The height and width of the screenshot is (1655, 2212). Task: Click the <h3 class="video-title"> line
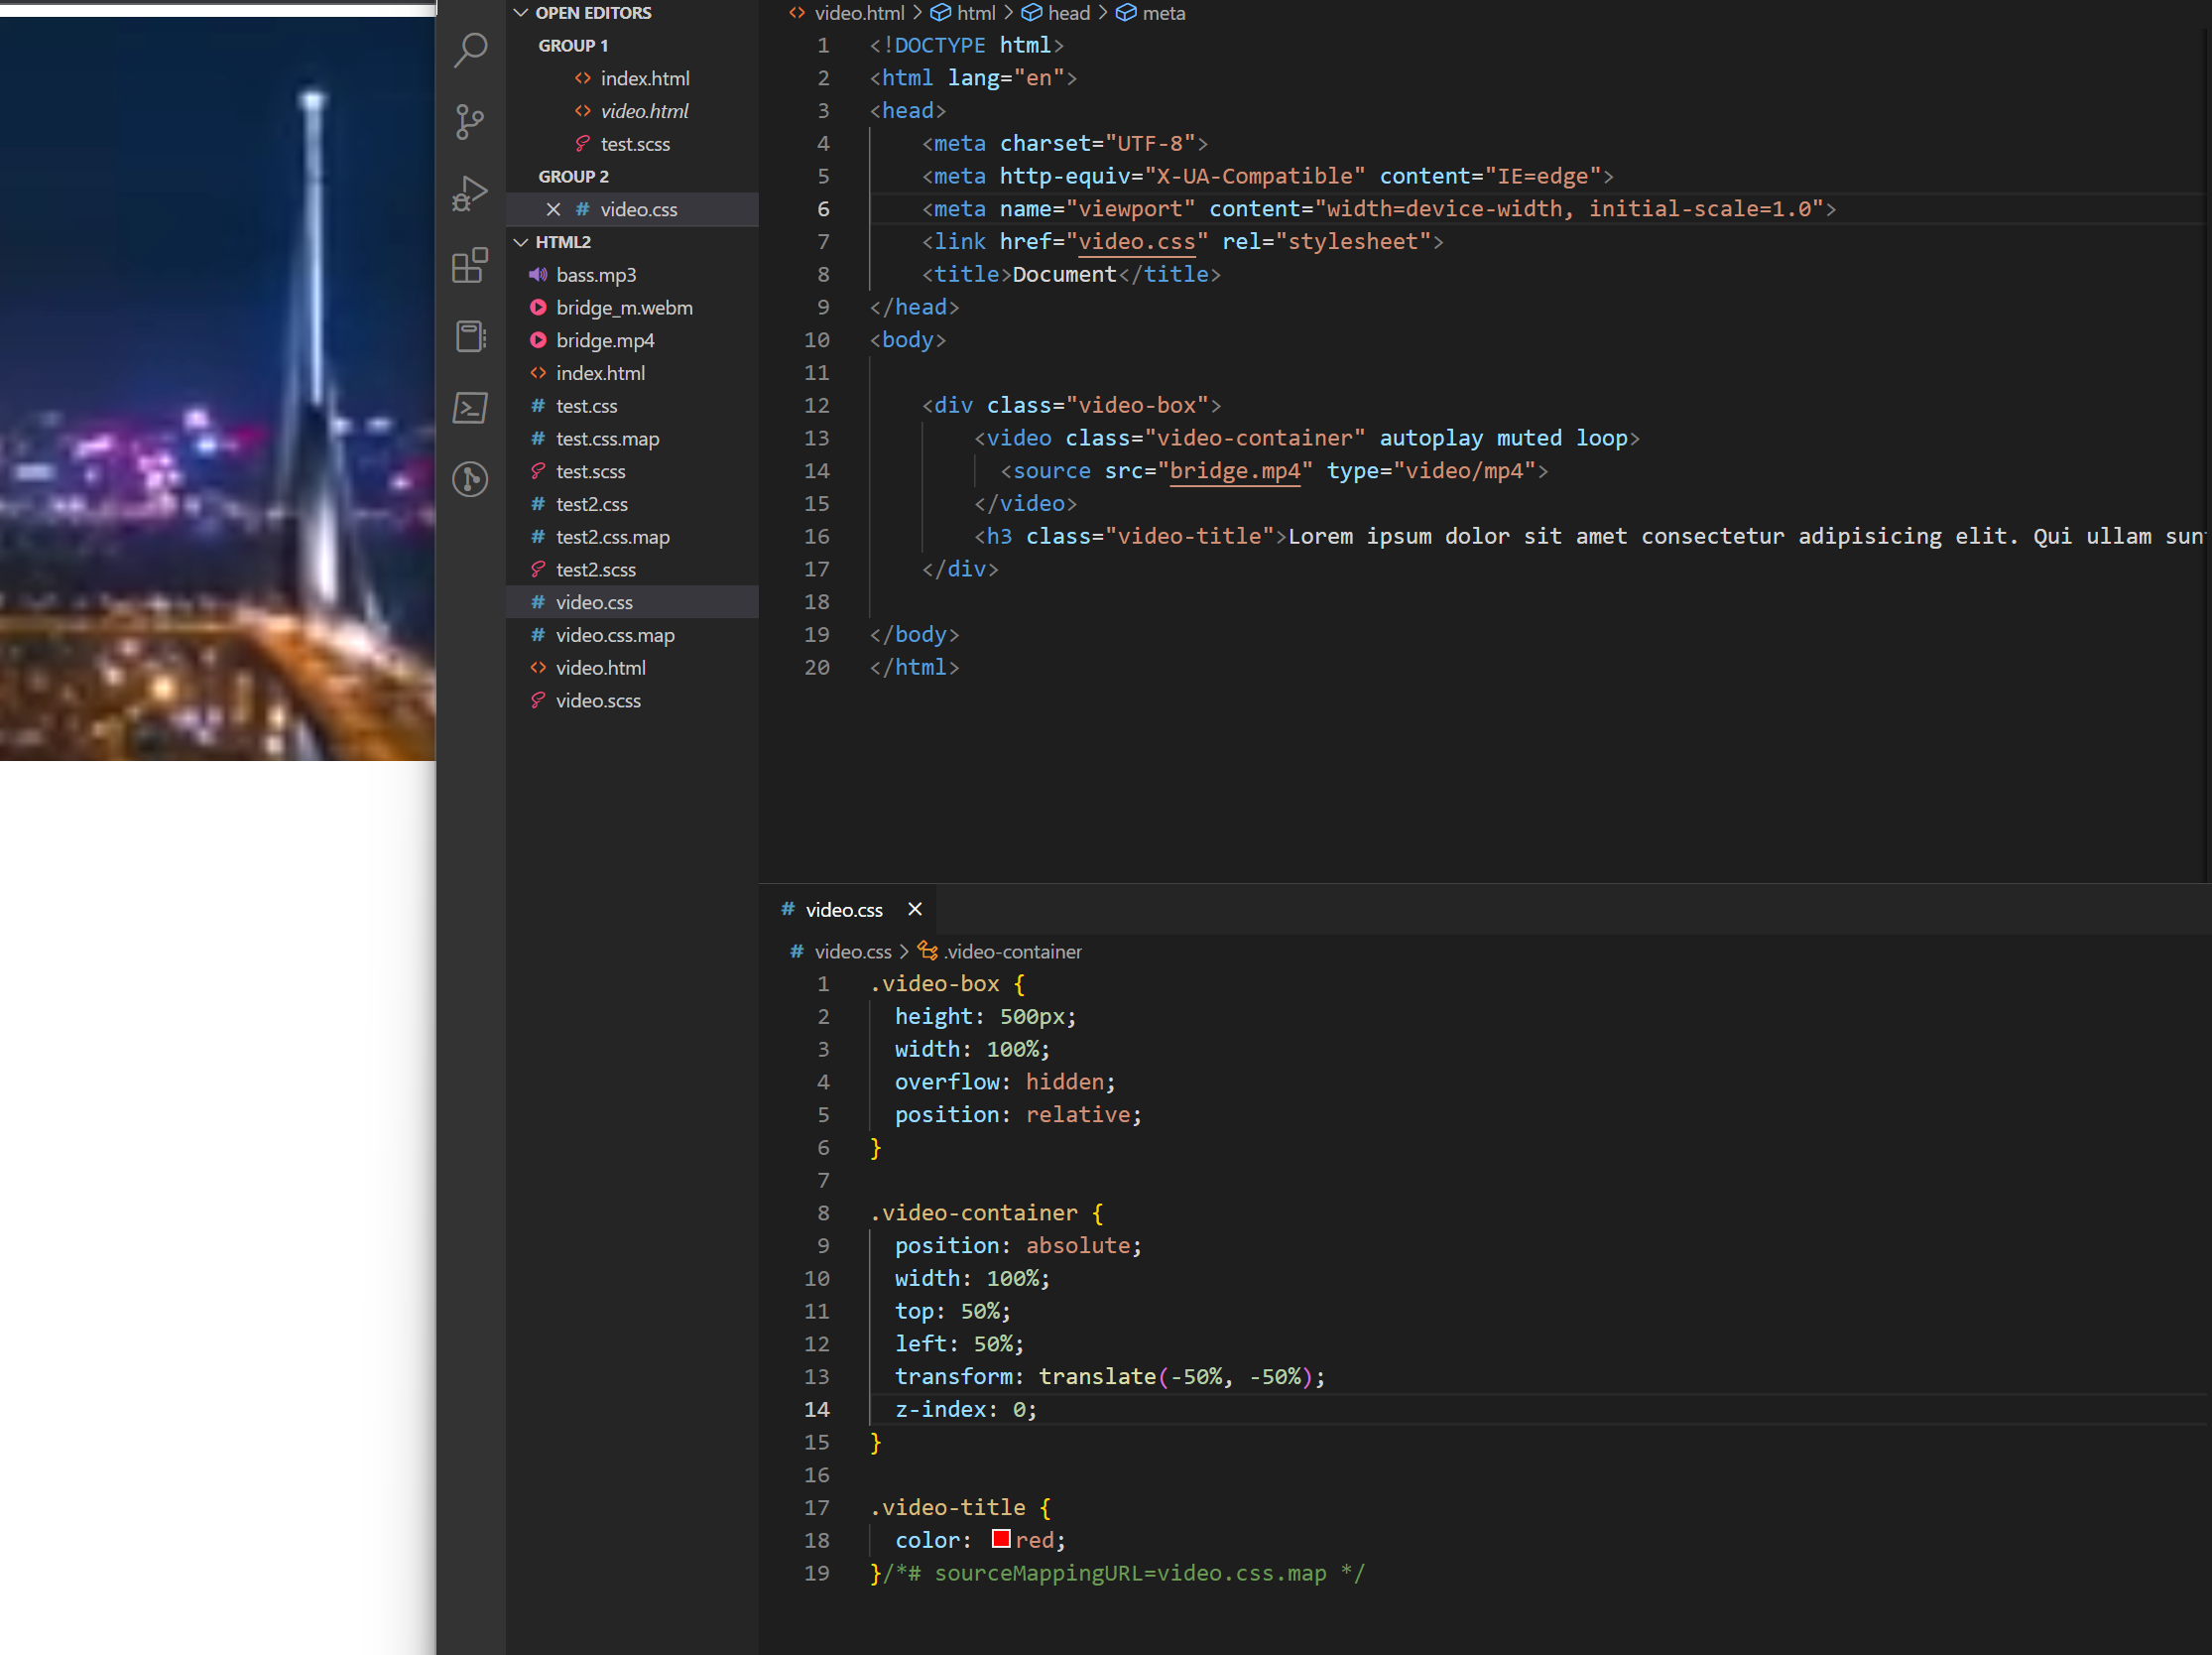[x=1589, y=537]
